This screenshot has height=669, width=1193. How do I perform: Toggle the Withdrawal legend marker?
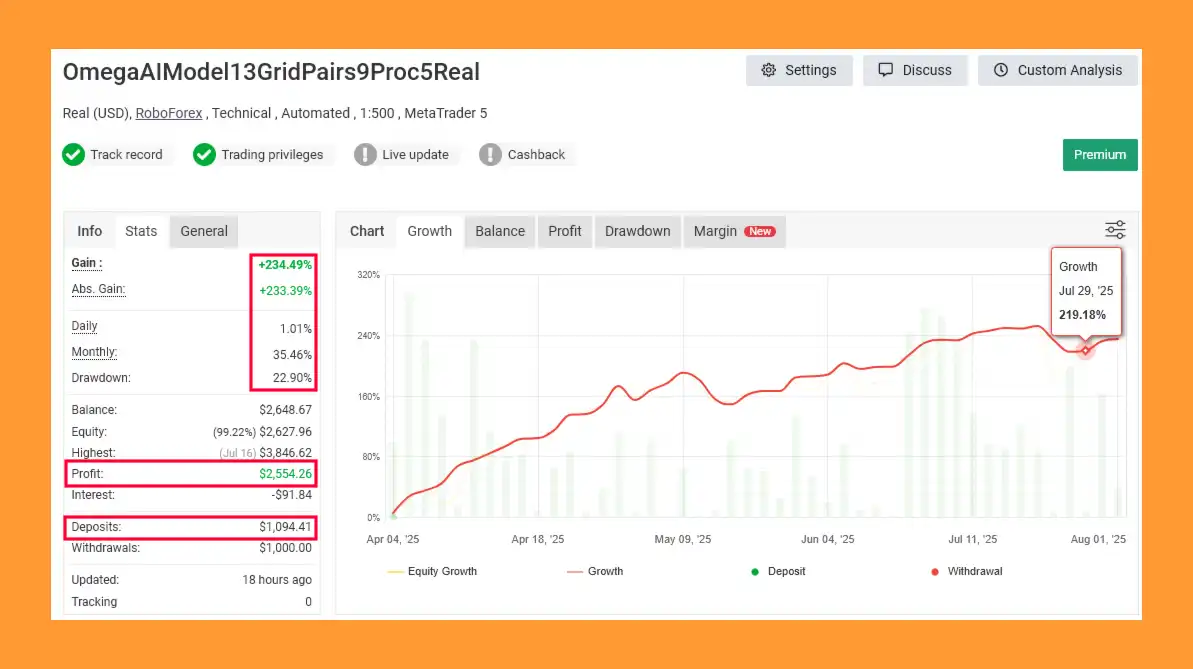pos(935,572)
